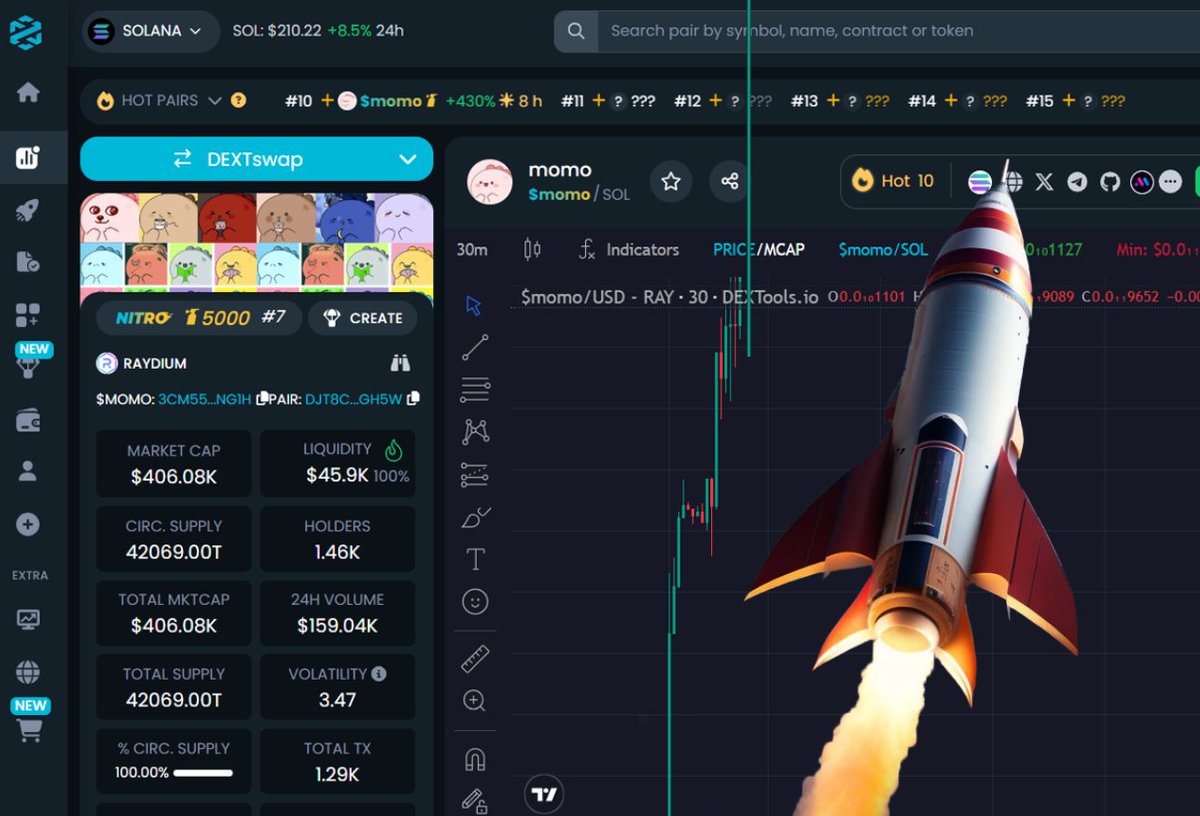This screenshot has width=1200, height=816.
Task: Open the emoji smiley icons tool
Action: click(475, 601)
